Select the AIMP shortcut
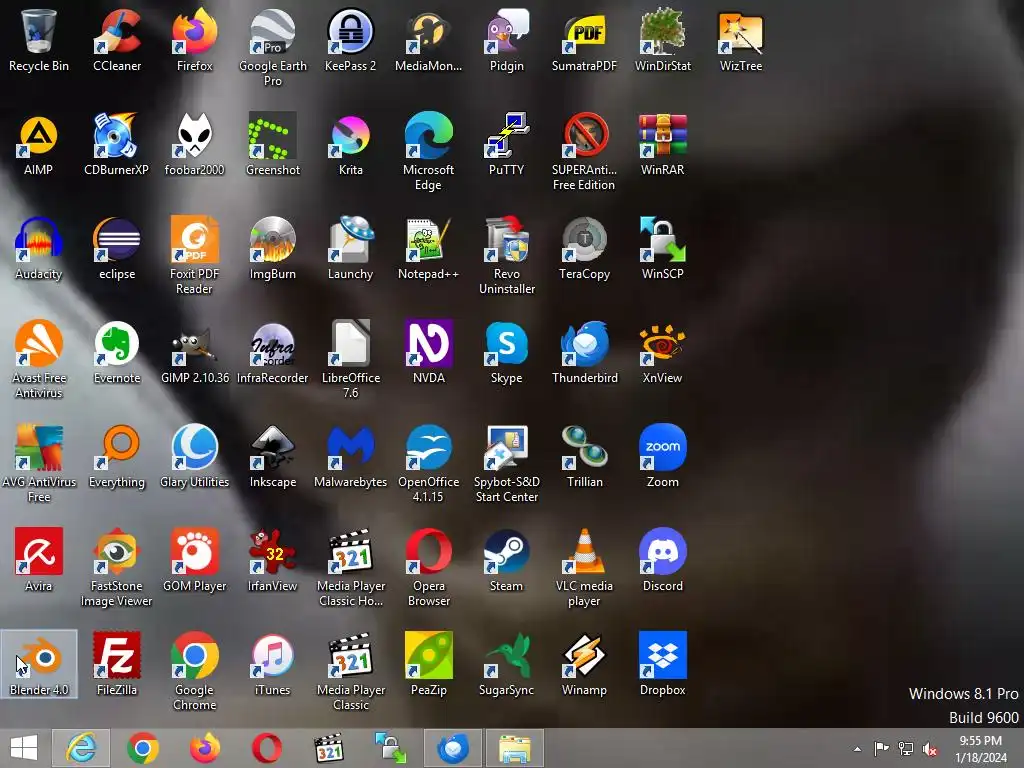 click(x=39, y=144)
